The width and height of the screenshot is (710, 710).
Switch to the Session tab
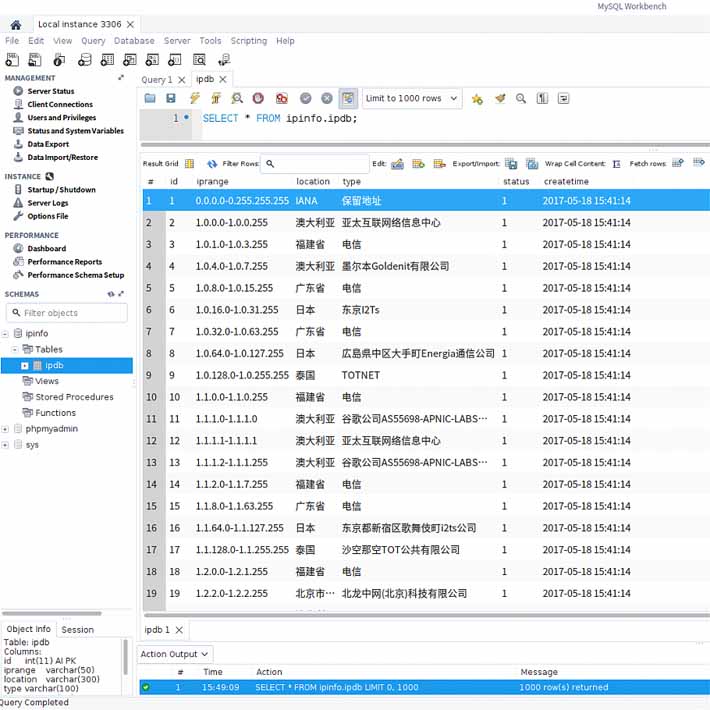click(77, 629)
